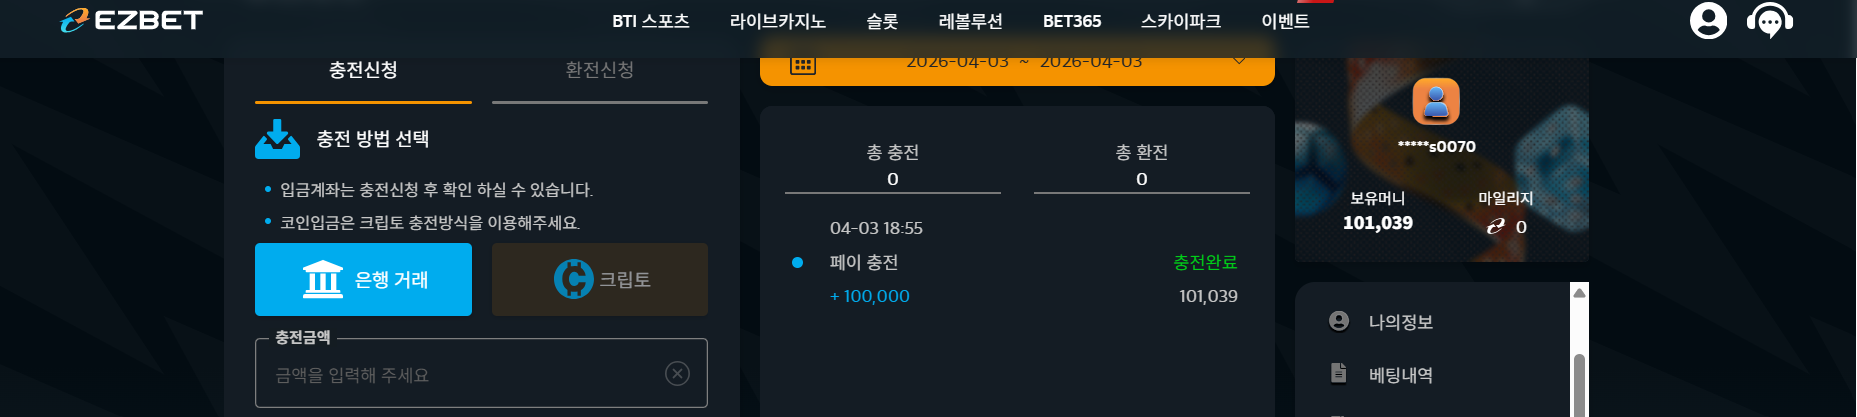The width and height of the screenshot is (1857, 417).
Task: Click the deposit download tray icon
Action: (277, 139)
